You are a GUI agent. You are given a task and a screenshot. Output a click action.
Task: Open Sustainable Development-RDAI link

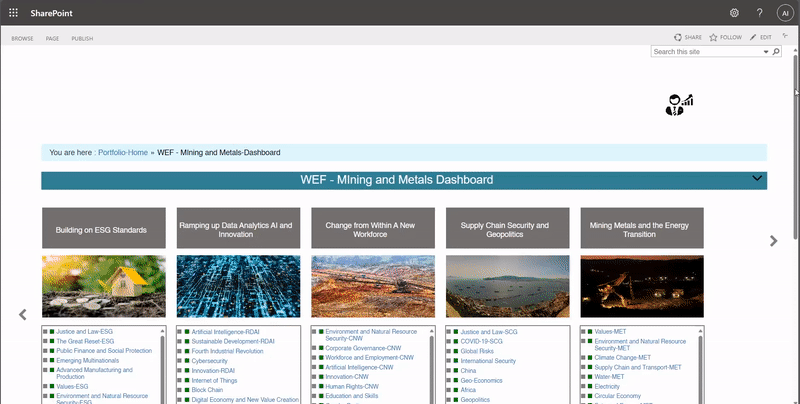(233, 341)
